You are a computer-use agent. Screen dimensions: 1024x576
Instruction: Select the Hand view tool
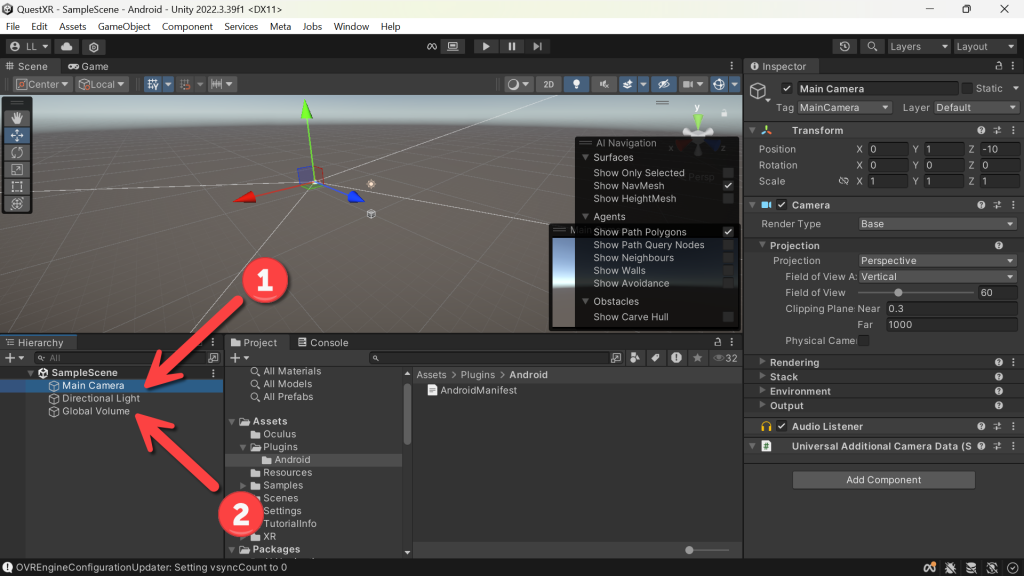(17, 118)
